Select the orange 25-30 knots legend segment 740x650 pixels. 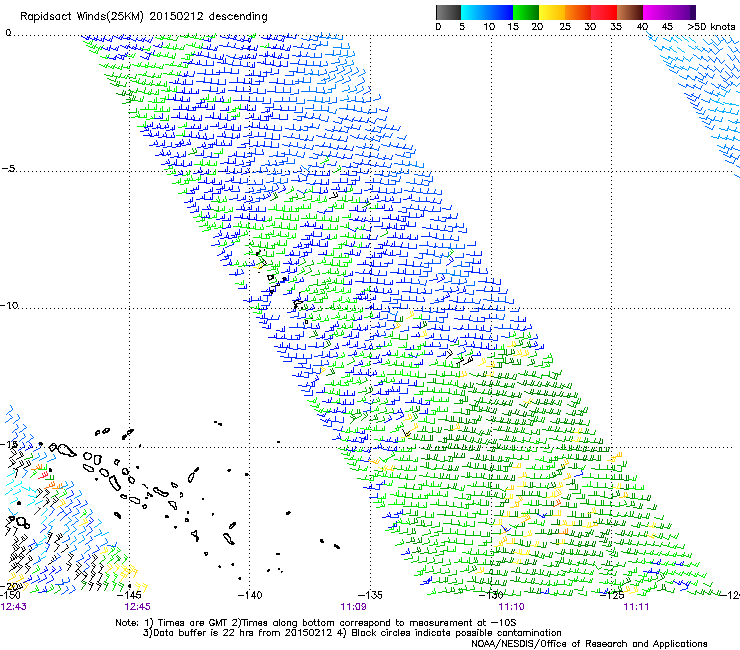578,12
